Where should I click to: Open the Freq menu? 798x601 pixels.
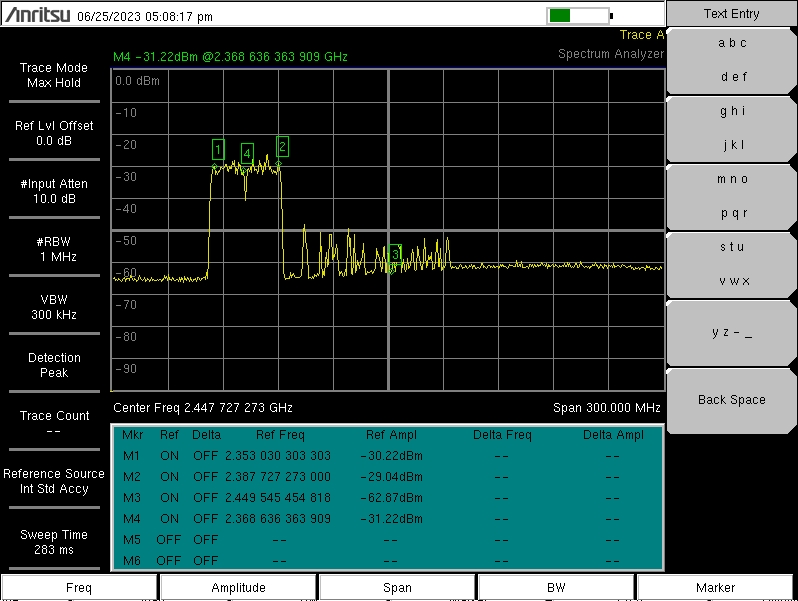(79, 588)
